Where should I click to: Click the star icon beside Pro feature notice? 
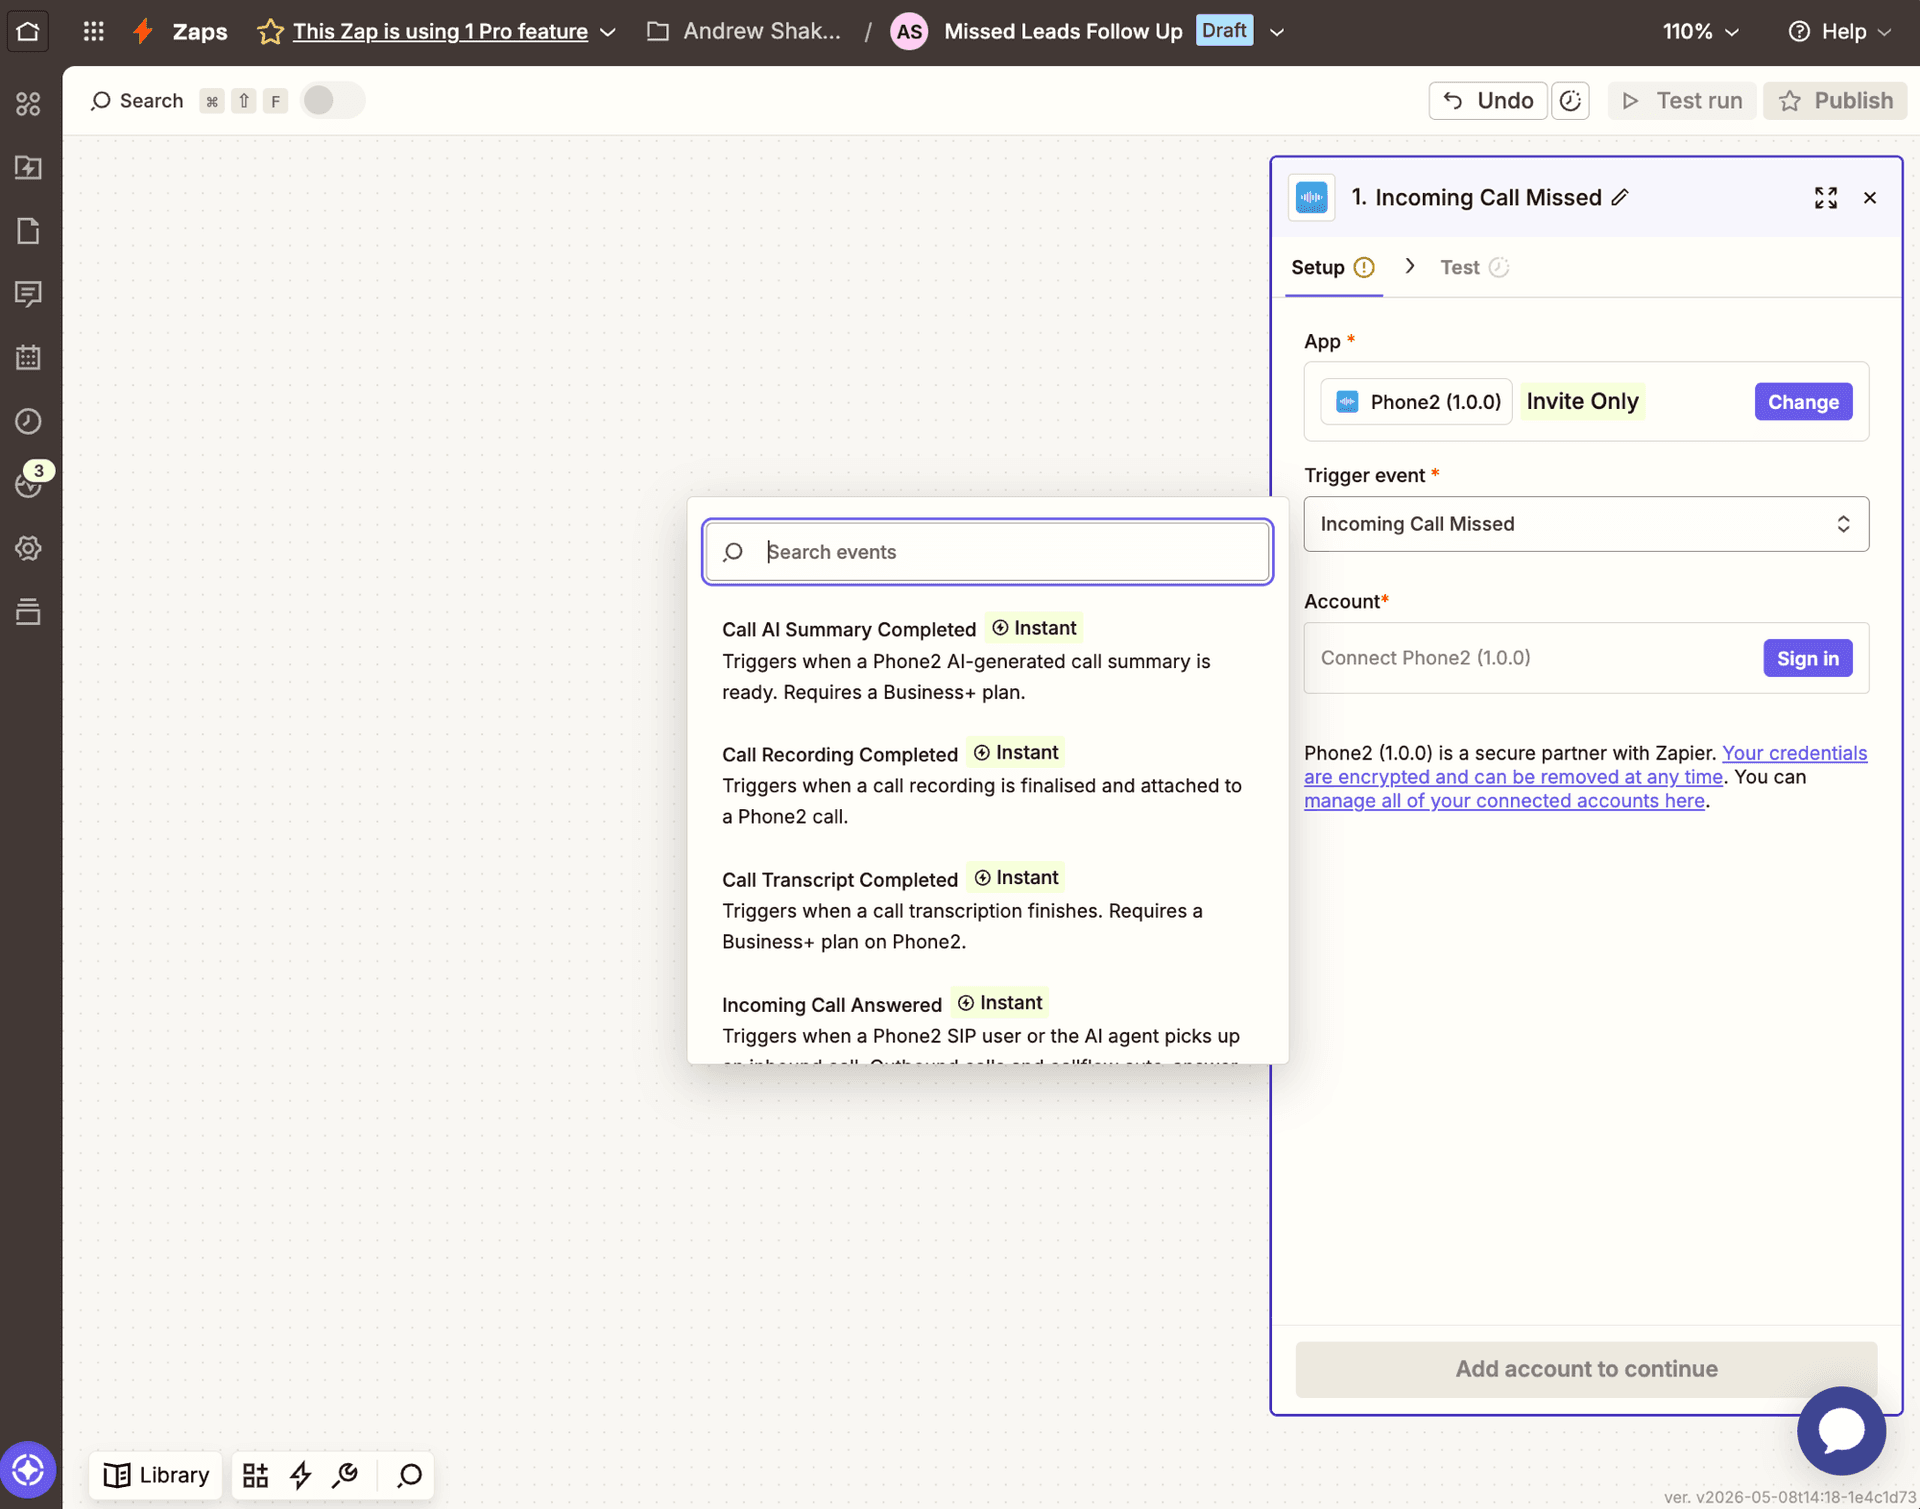pos(269,31)
